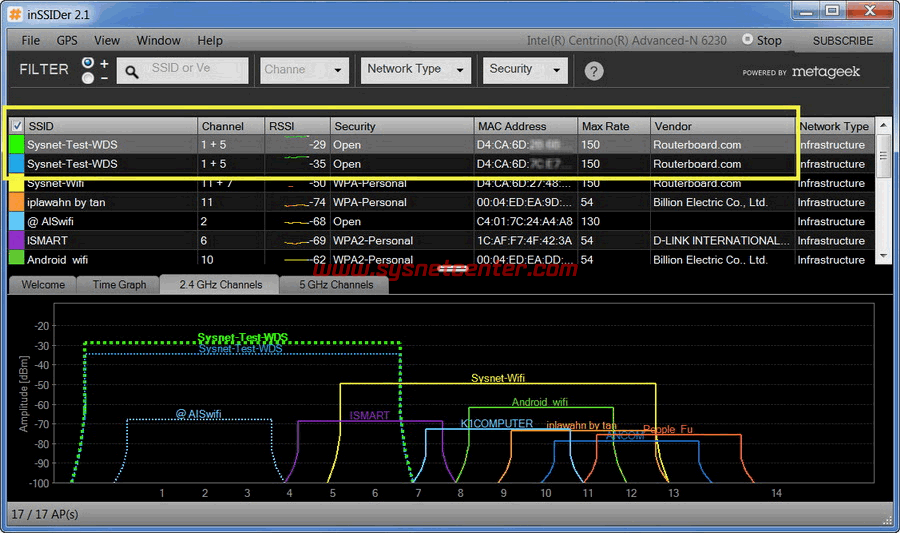Click the search magnifier icon in filter
The height and width of the screenshot is (533, 900).
pyautogui.click(x=132, y=71)
